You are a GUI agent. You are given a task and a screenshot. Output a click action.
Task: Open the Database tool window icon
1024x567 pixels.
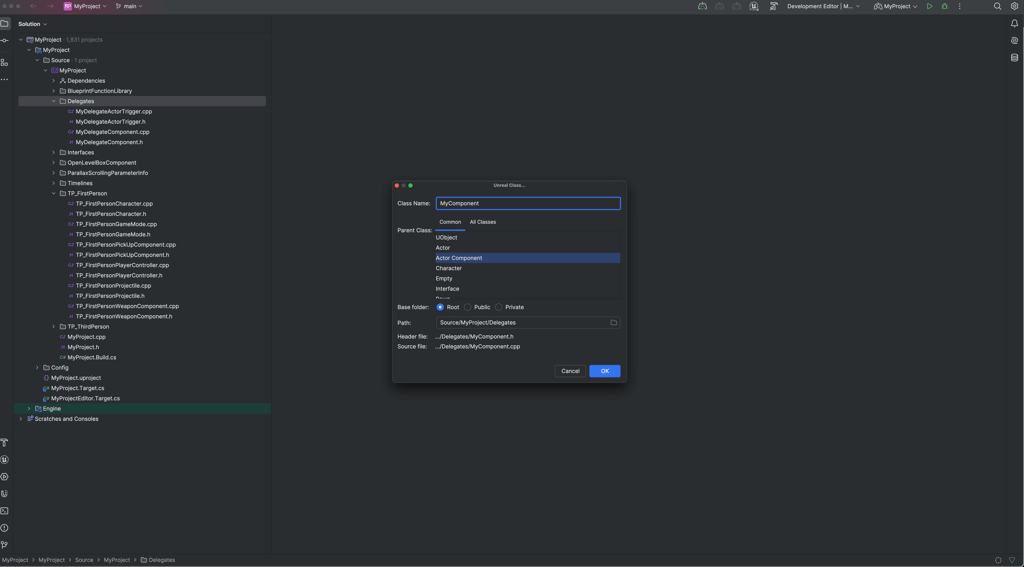1014,57
